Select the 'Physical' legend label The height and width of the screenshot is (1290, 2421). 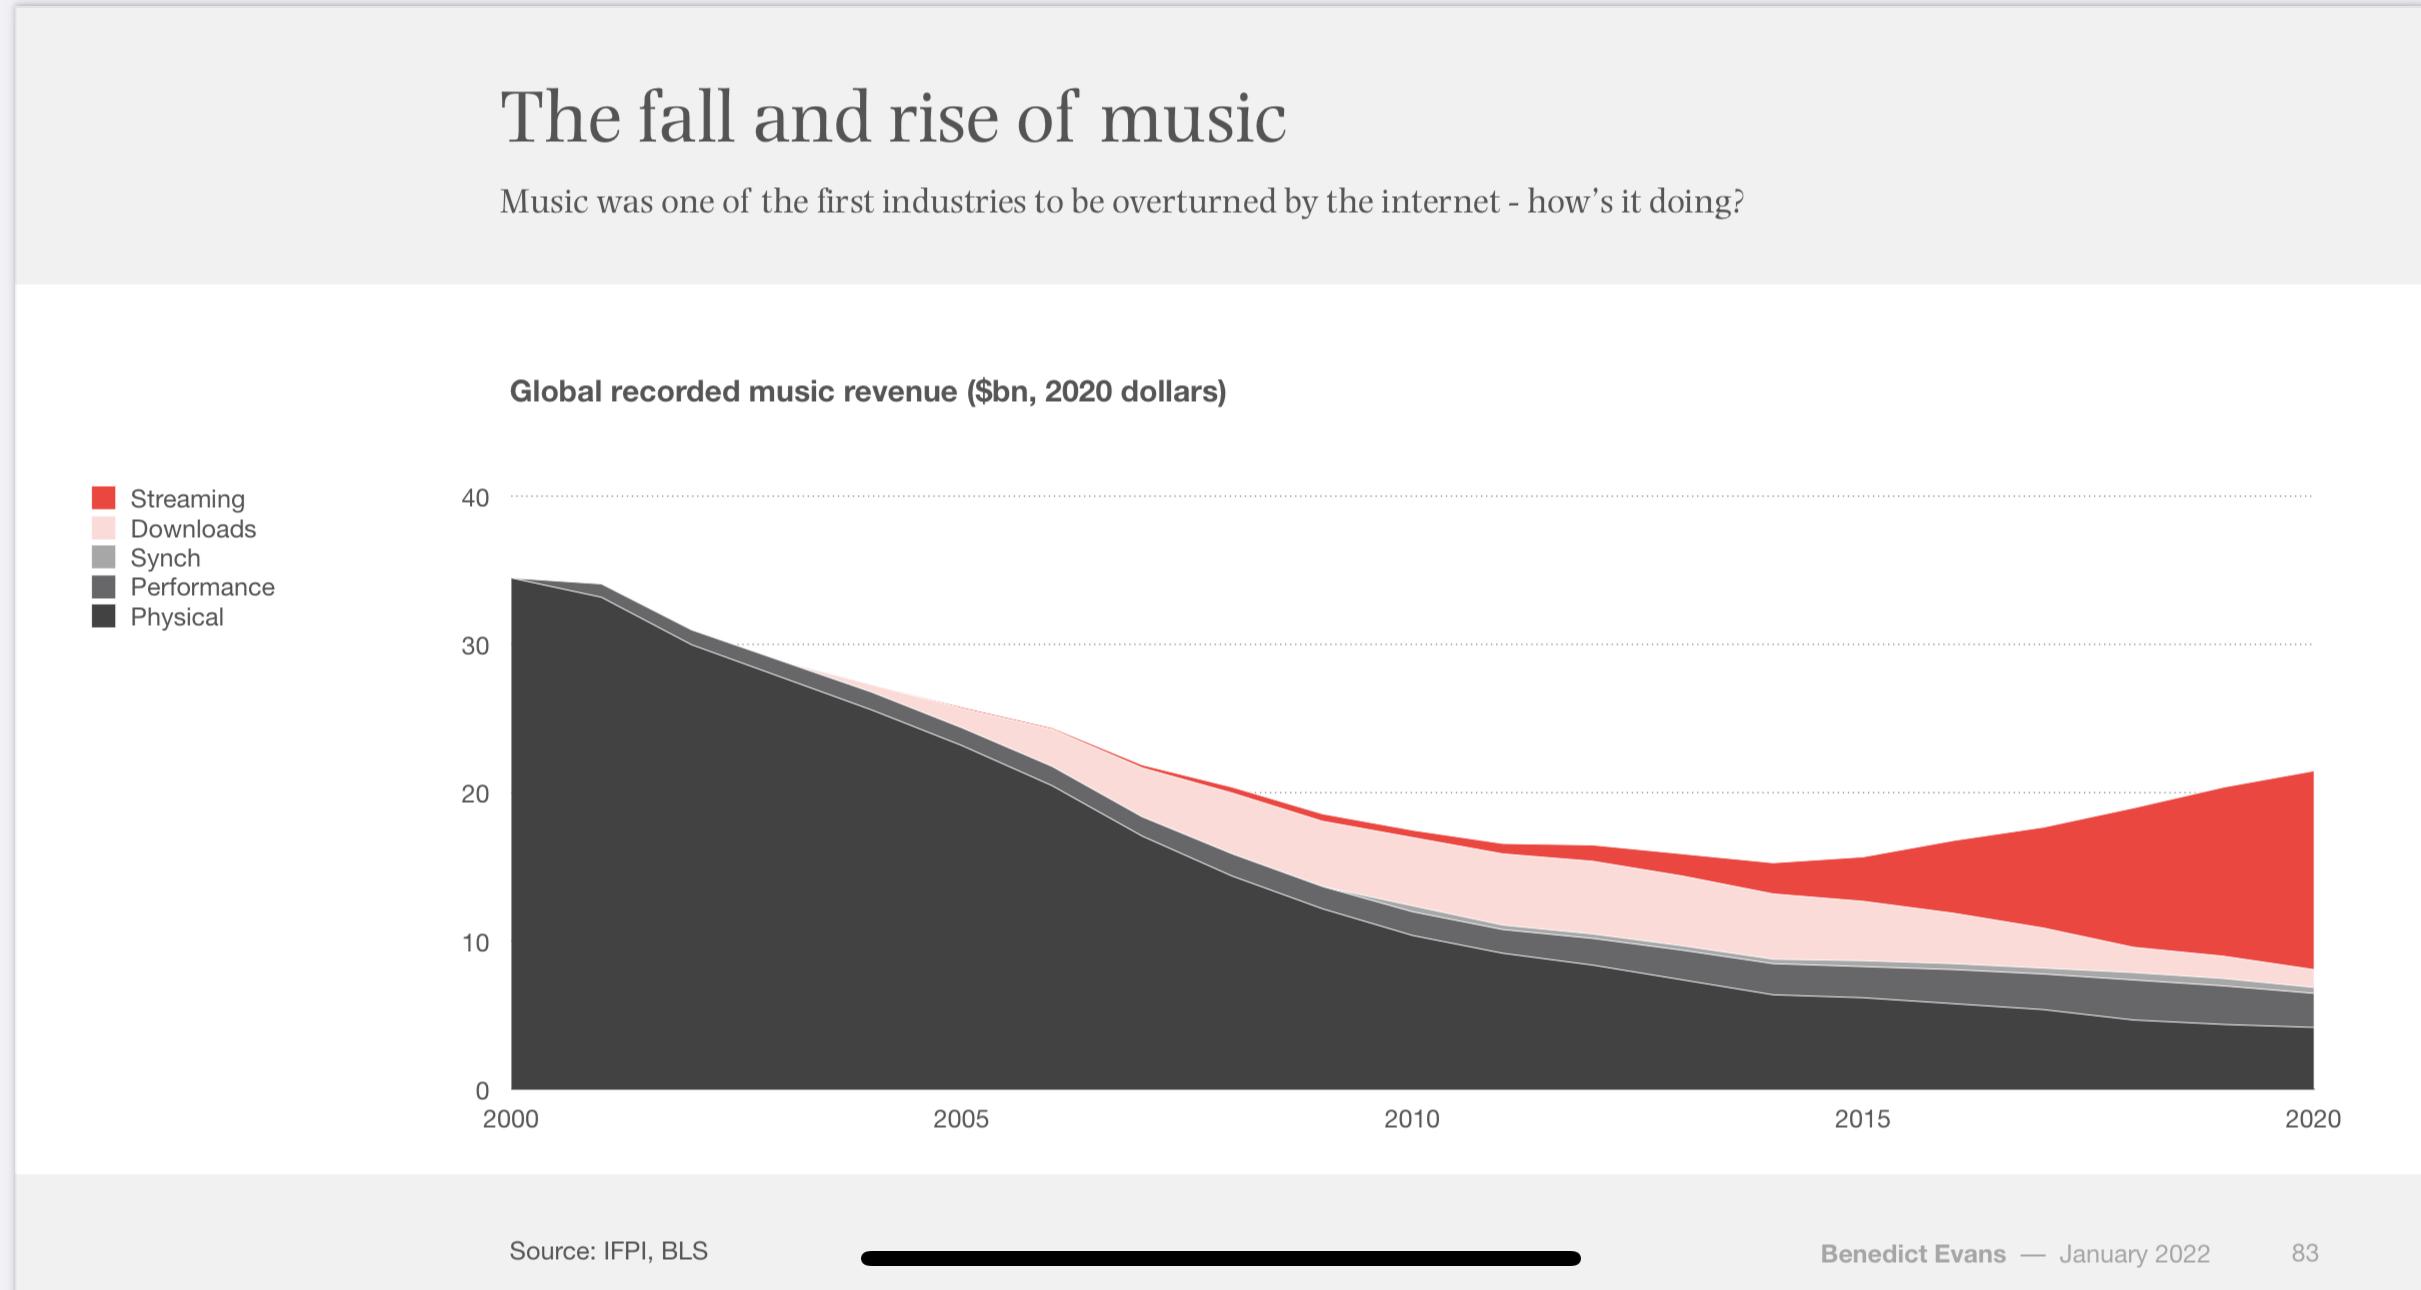(x=177, y=617)
